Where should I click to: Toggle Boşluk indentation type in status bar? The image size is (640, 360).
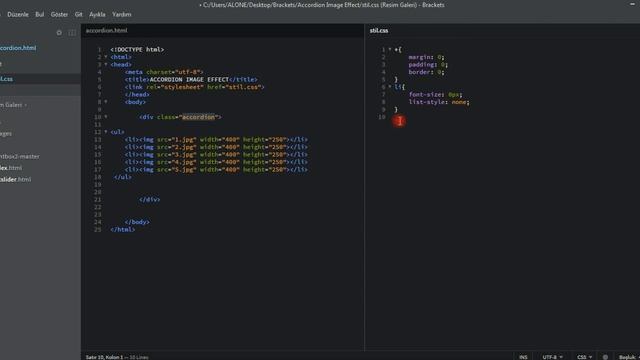tap(627, 357)
